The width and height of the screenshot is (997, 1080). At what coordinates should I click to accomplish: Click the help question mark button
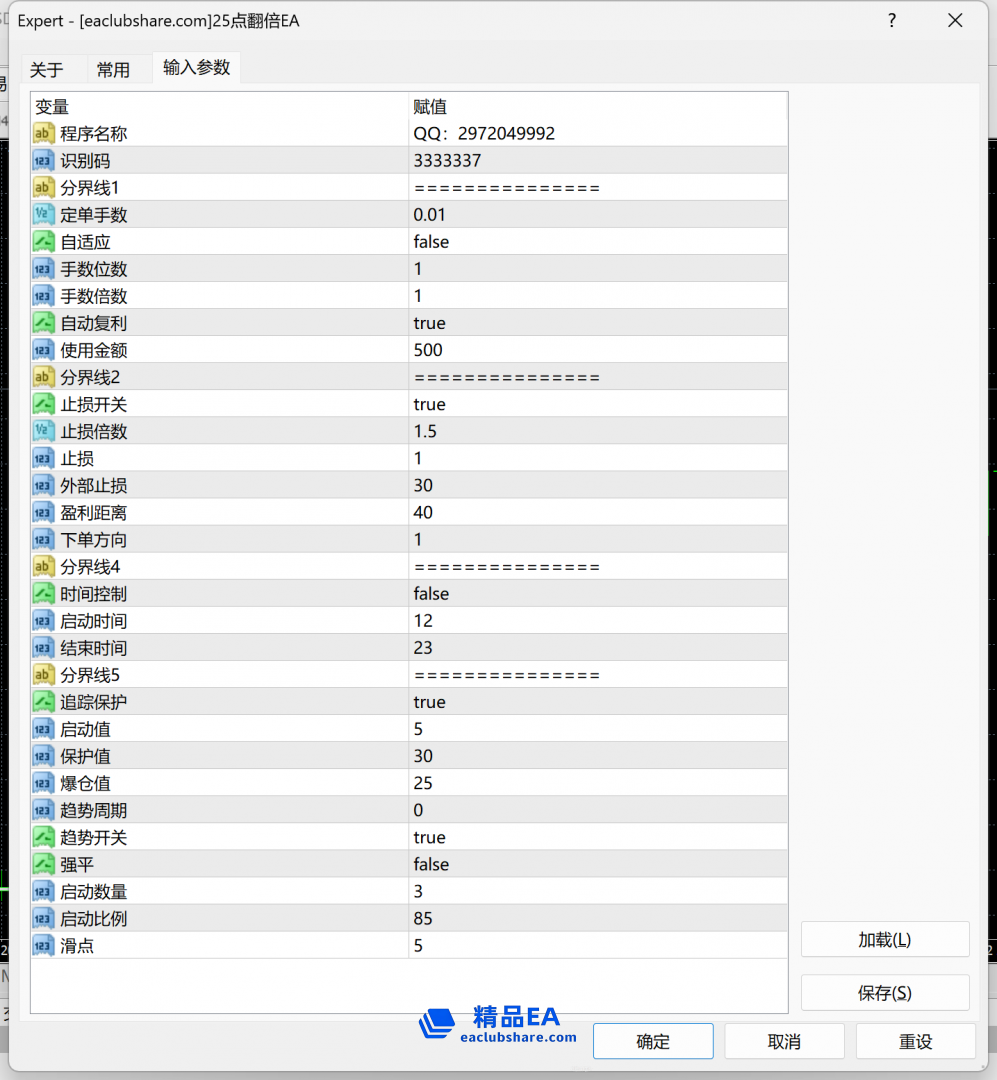pyautogui.click(x=891, y=21)
